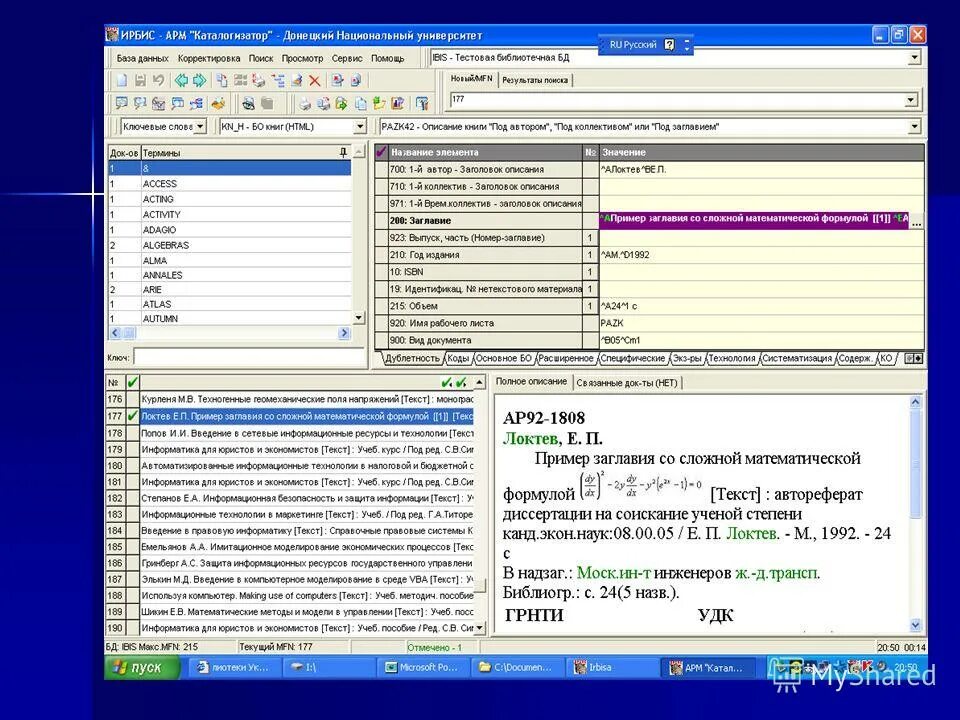Expand the Ключевые слова dictionary dropdown
This screenshot has width=960, height=720.
point(200,127)
